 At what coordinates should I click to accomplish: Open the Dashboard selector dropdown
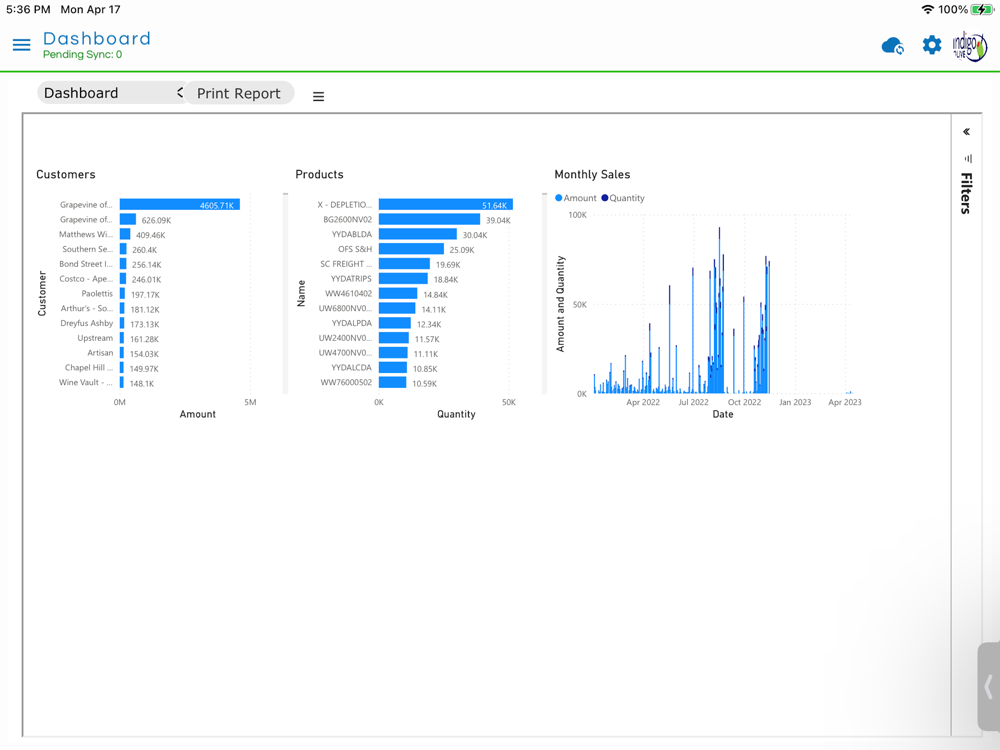(111, 93)
